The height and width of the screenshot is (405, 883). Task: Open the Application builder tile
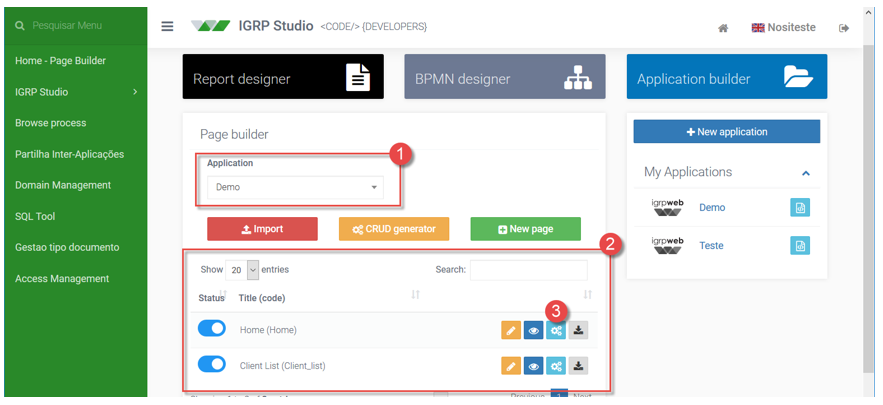(x=726, y=77)
